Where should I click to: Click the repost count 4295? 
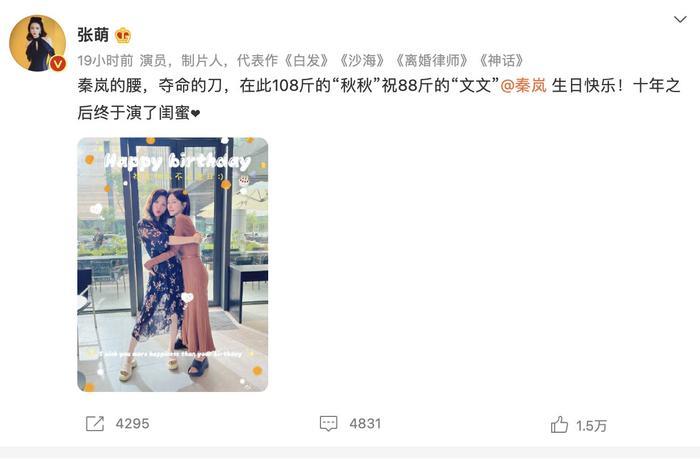click(x=133, y=423)
